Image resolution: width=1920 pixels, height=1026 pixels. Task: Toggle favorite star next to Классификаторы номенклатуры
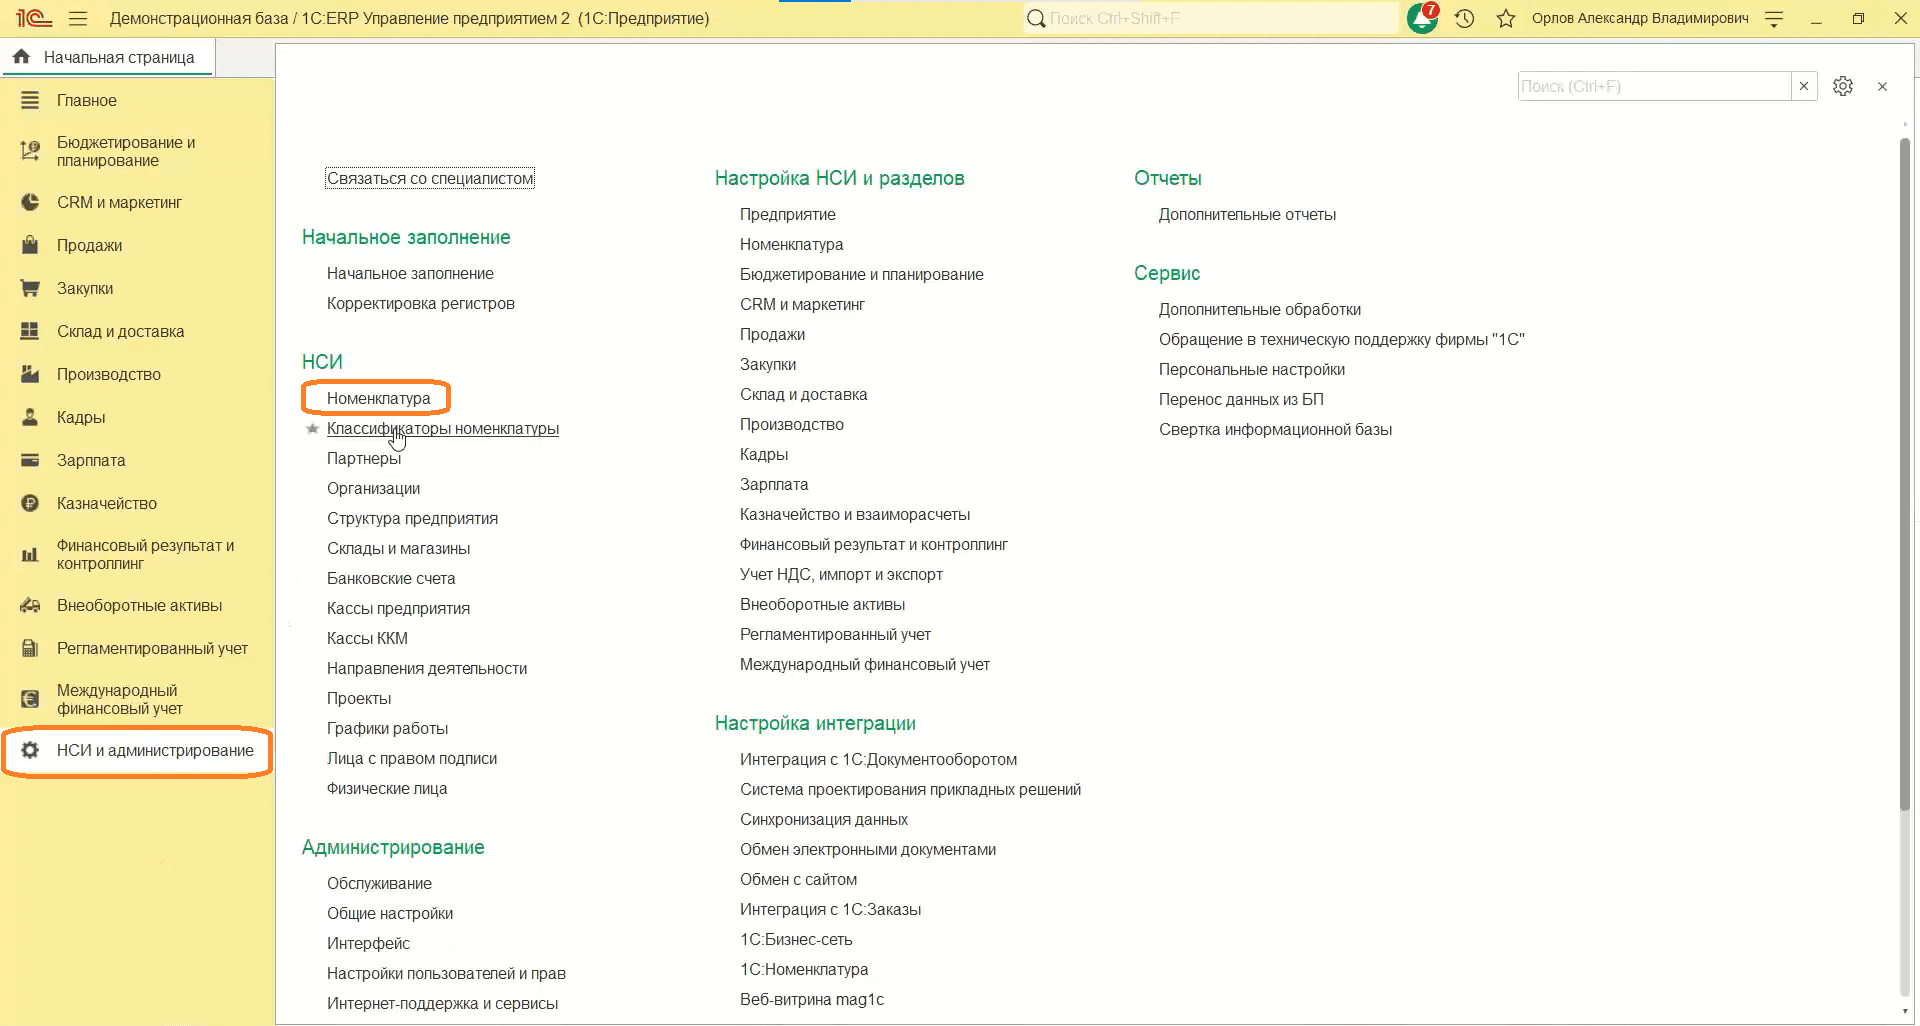tap(312, 428)
